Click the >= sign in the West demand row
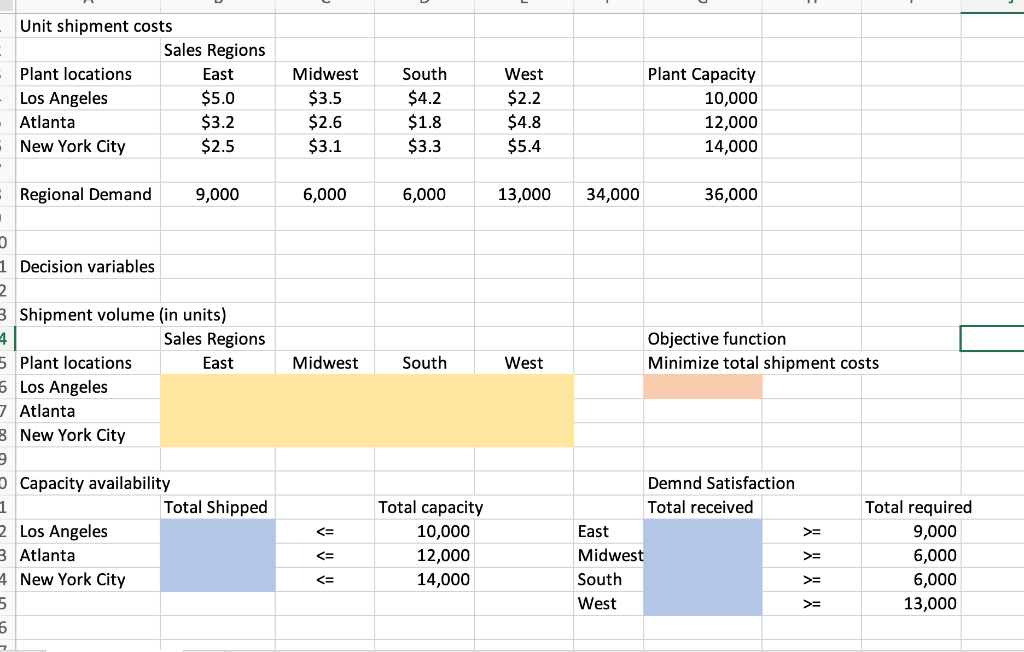The height and width of the screenshot is (652, 1024). pyautogui.click(x=812, y=605)
